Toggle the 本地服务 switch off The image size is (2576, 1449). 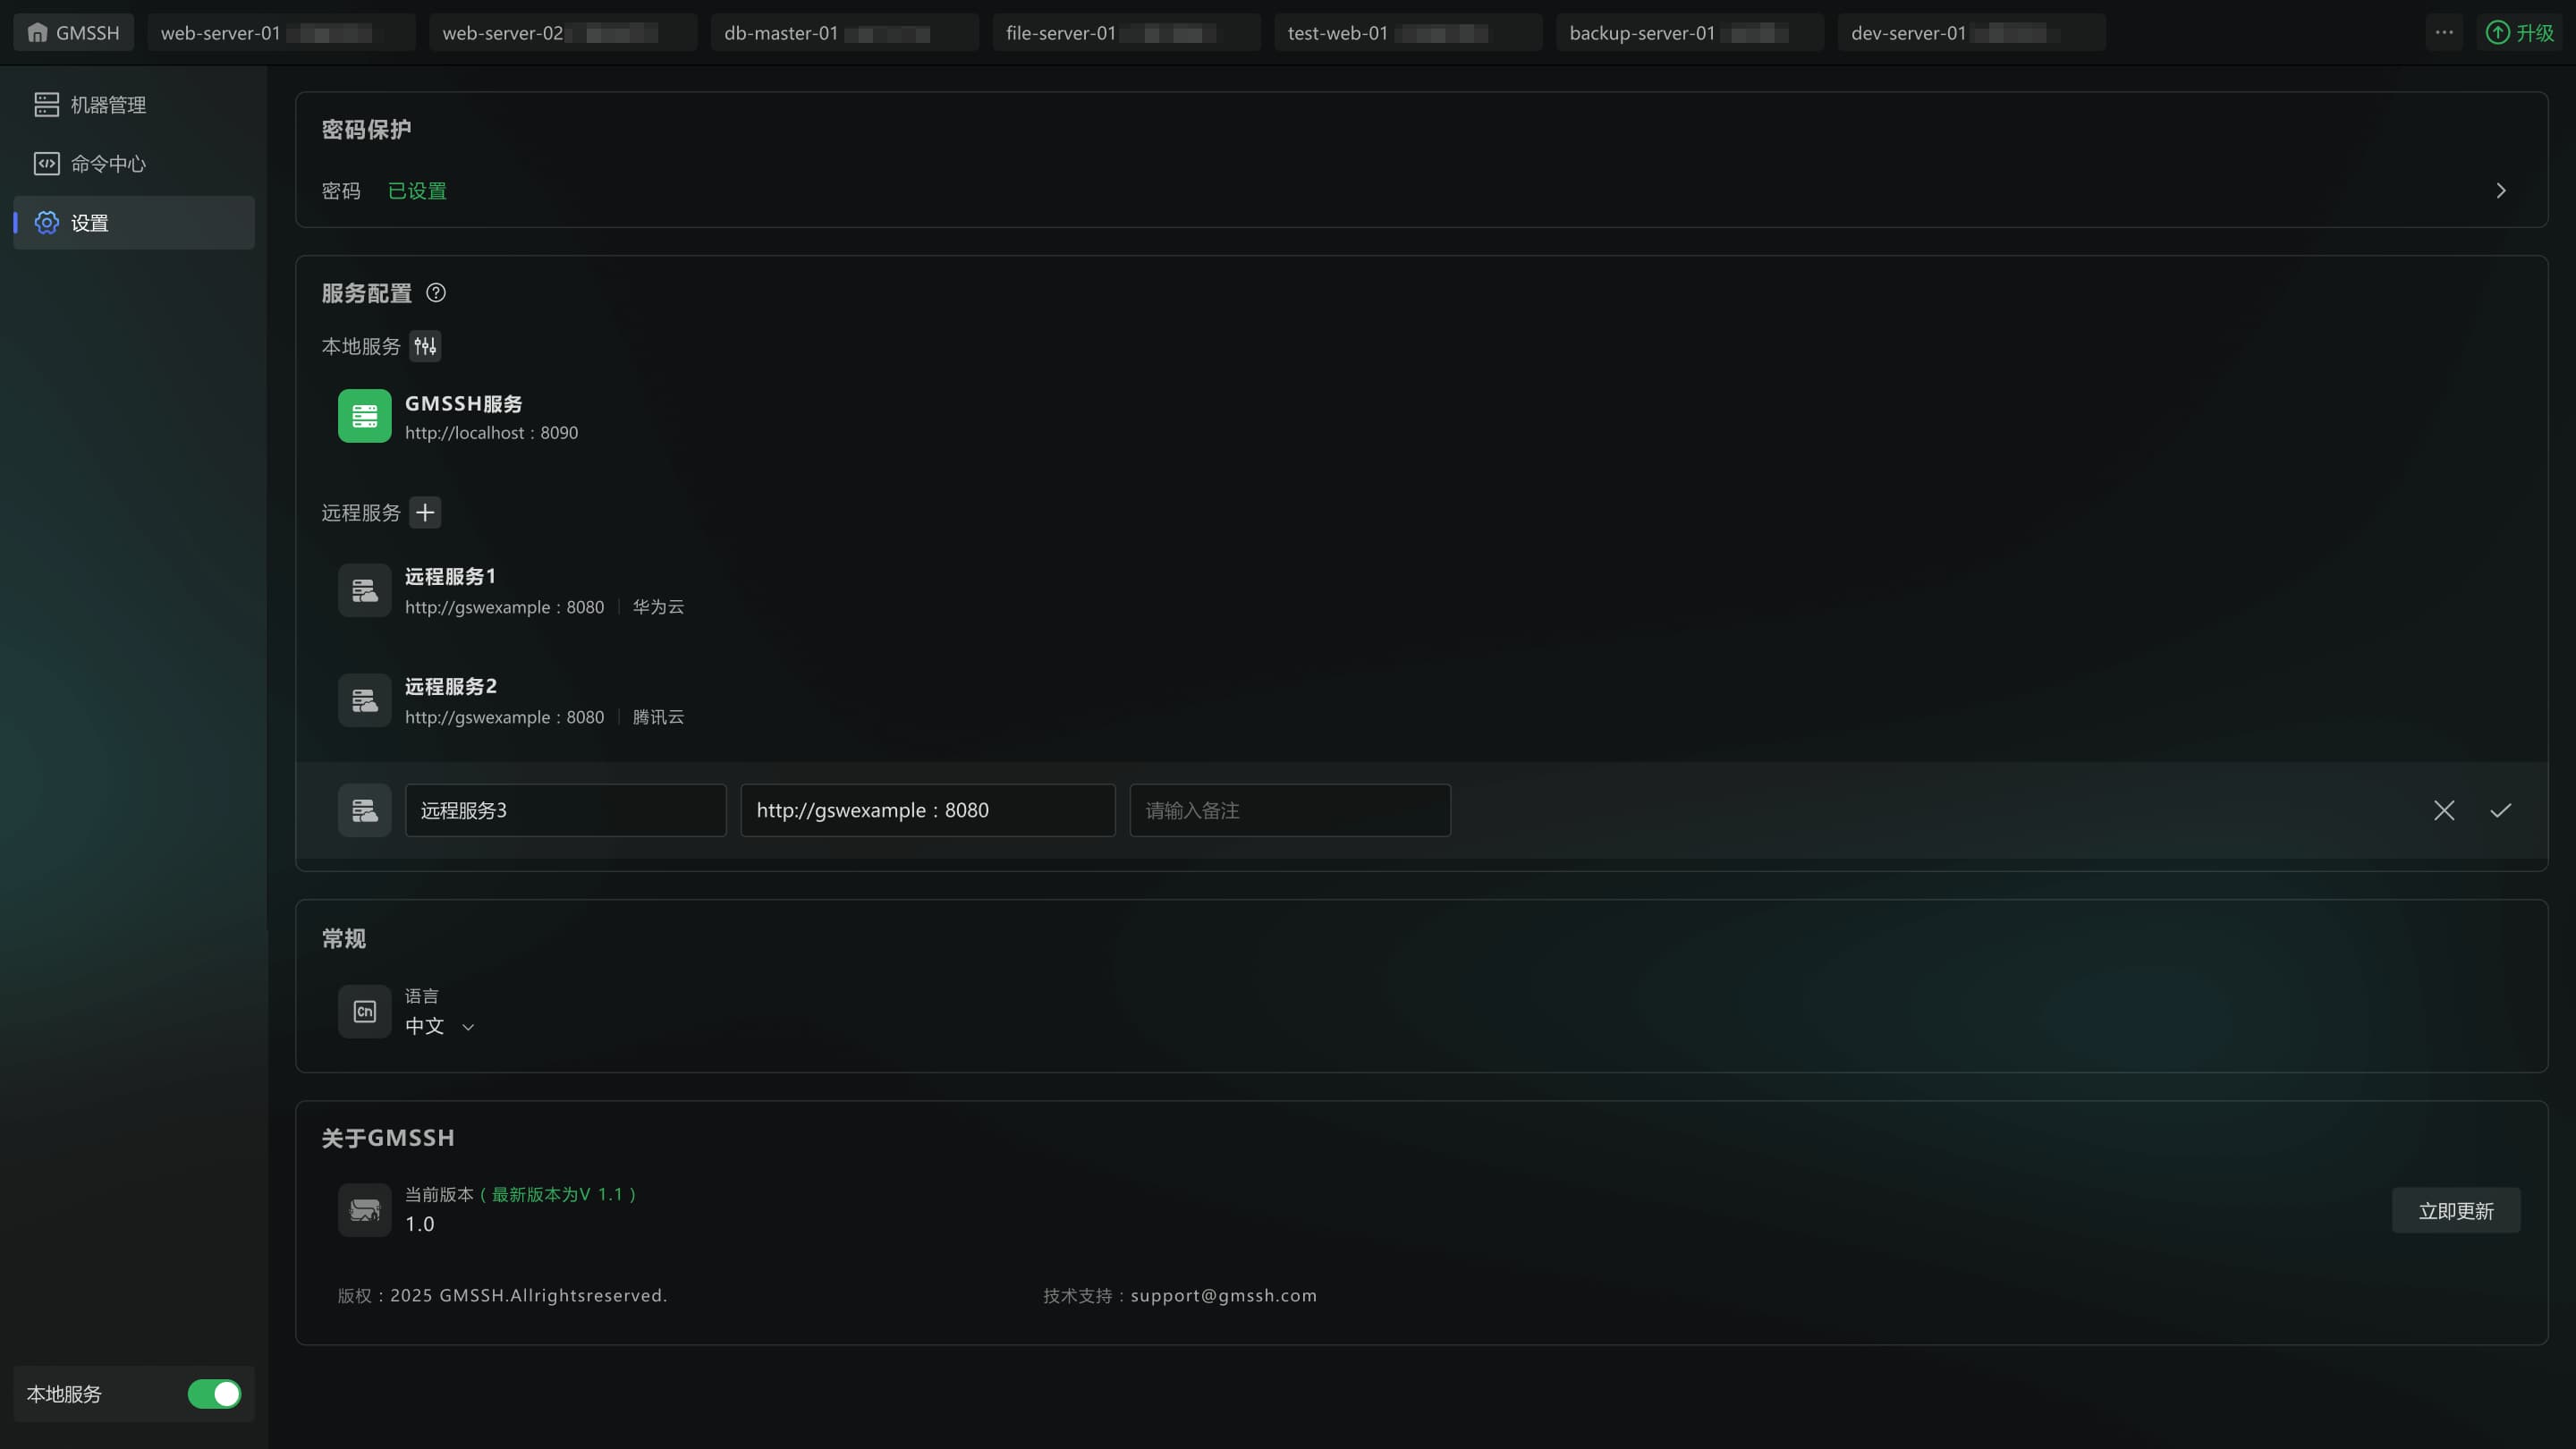(x=214, y=1394)
